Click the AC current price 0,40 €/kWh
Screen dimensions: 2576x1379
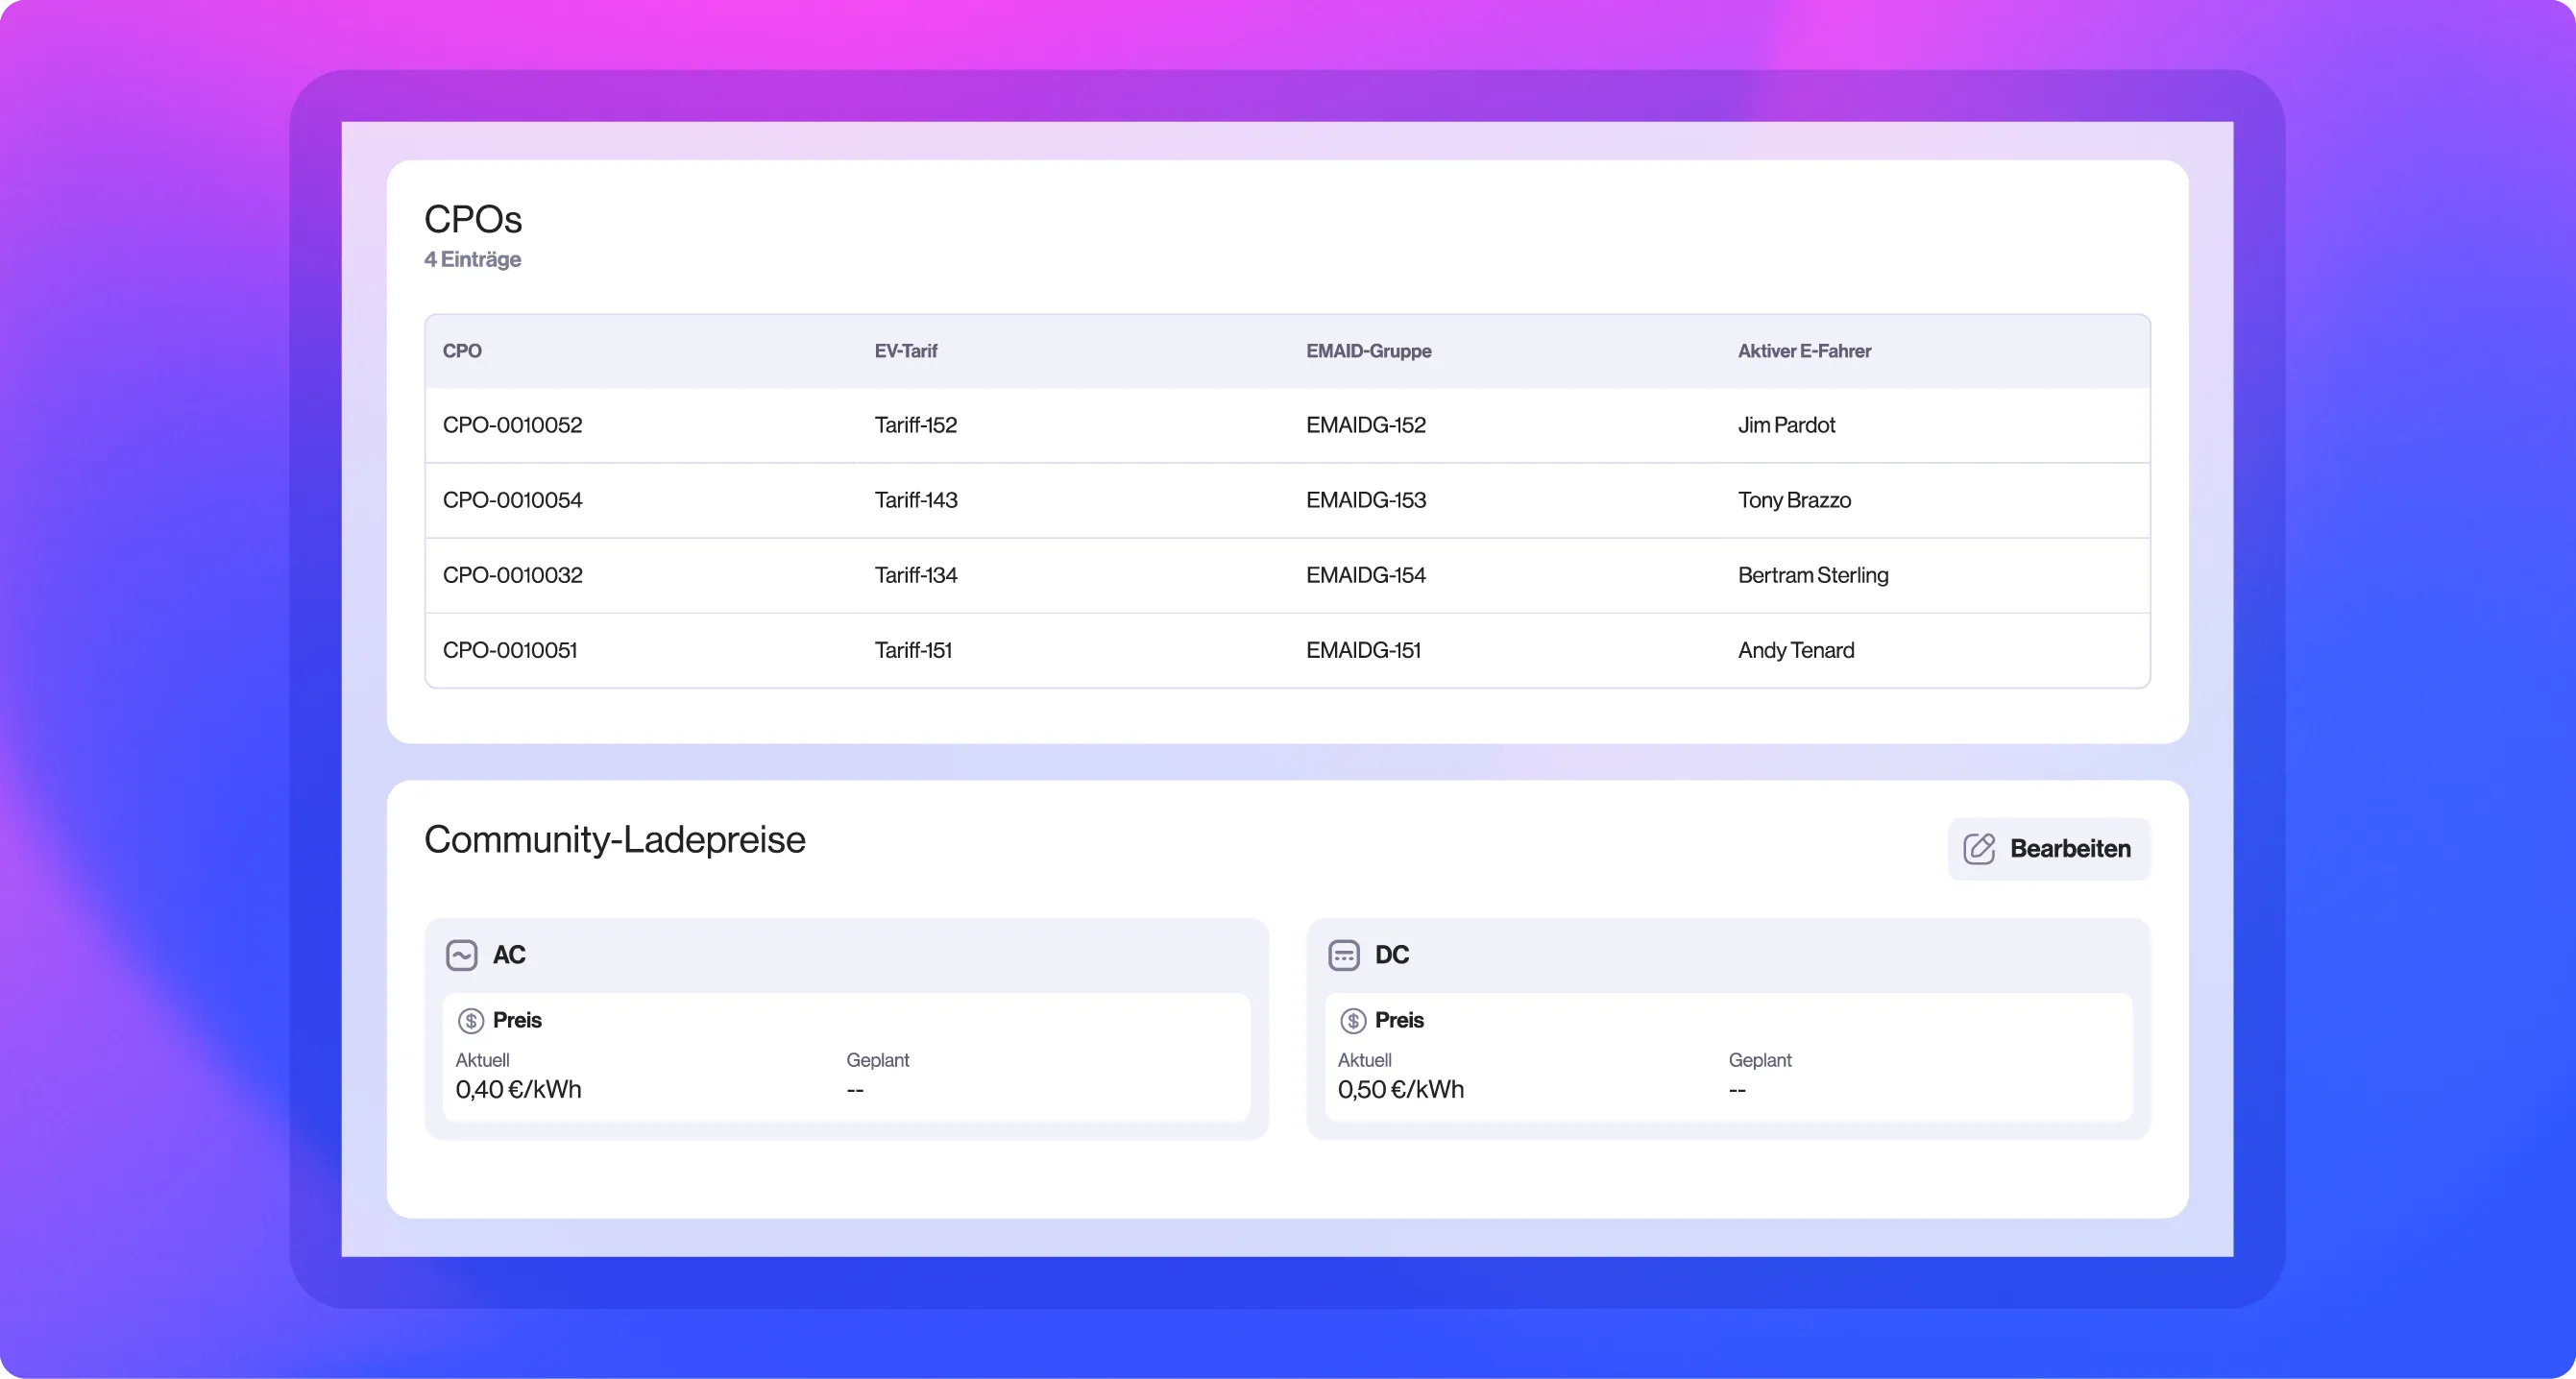[x=518, y=1089]
